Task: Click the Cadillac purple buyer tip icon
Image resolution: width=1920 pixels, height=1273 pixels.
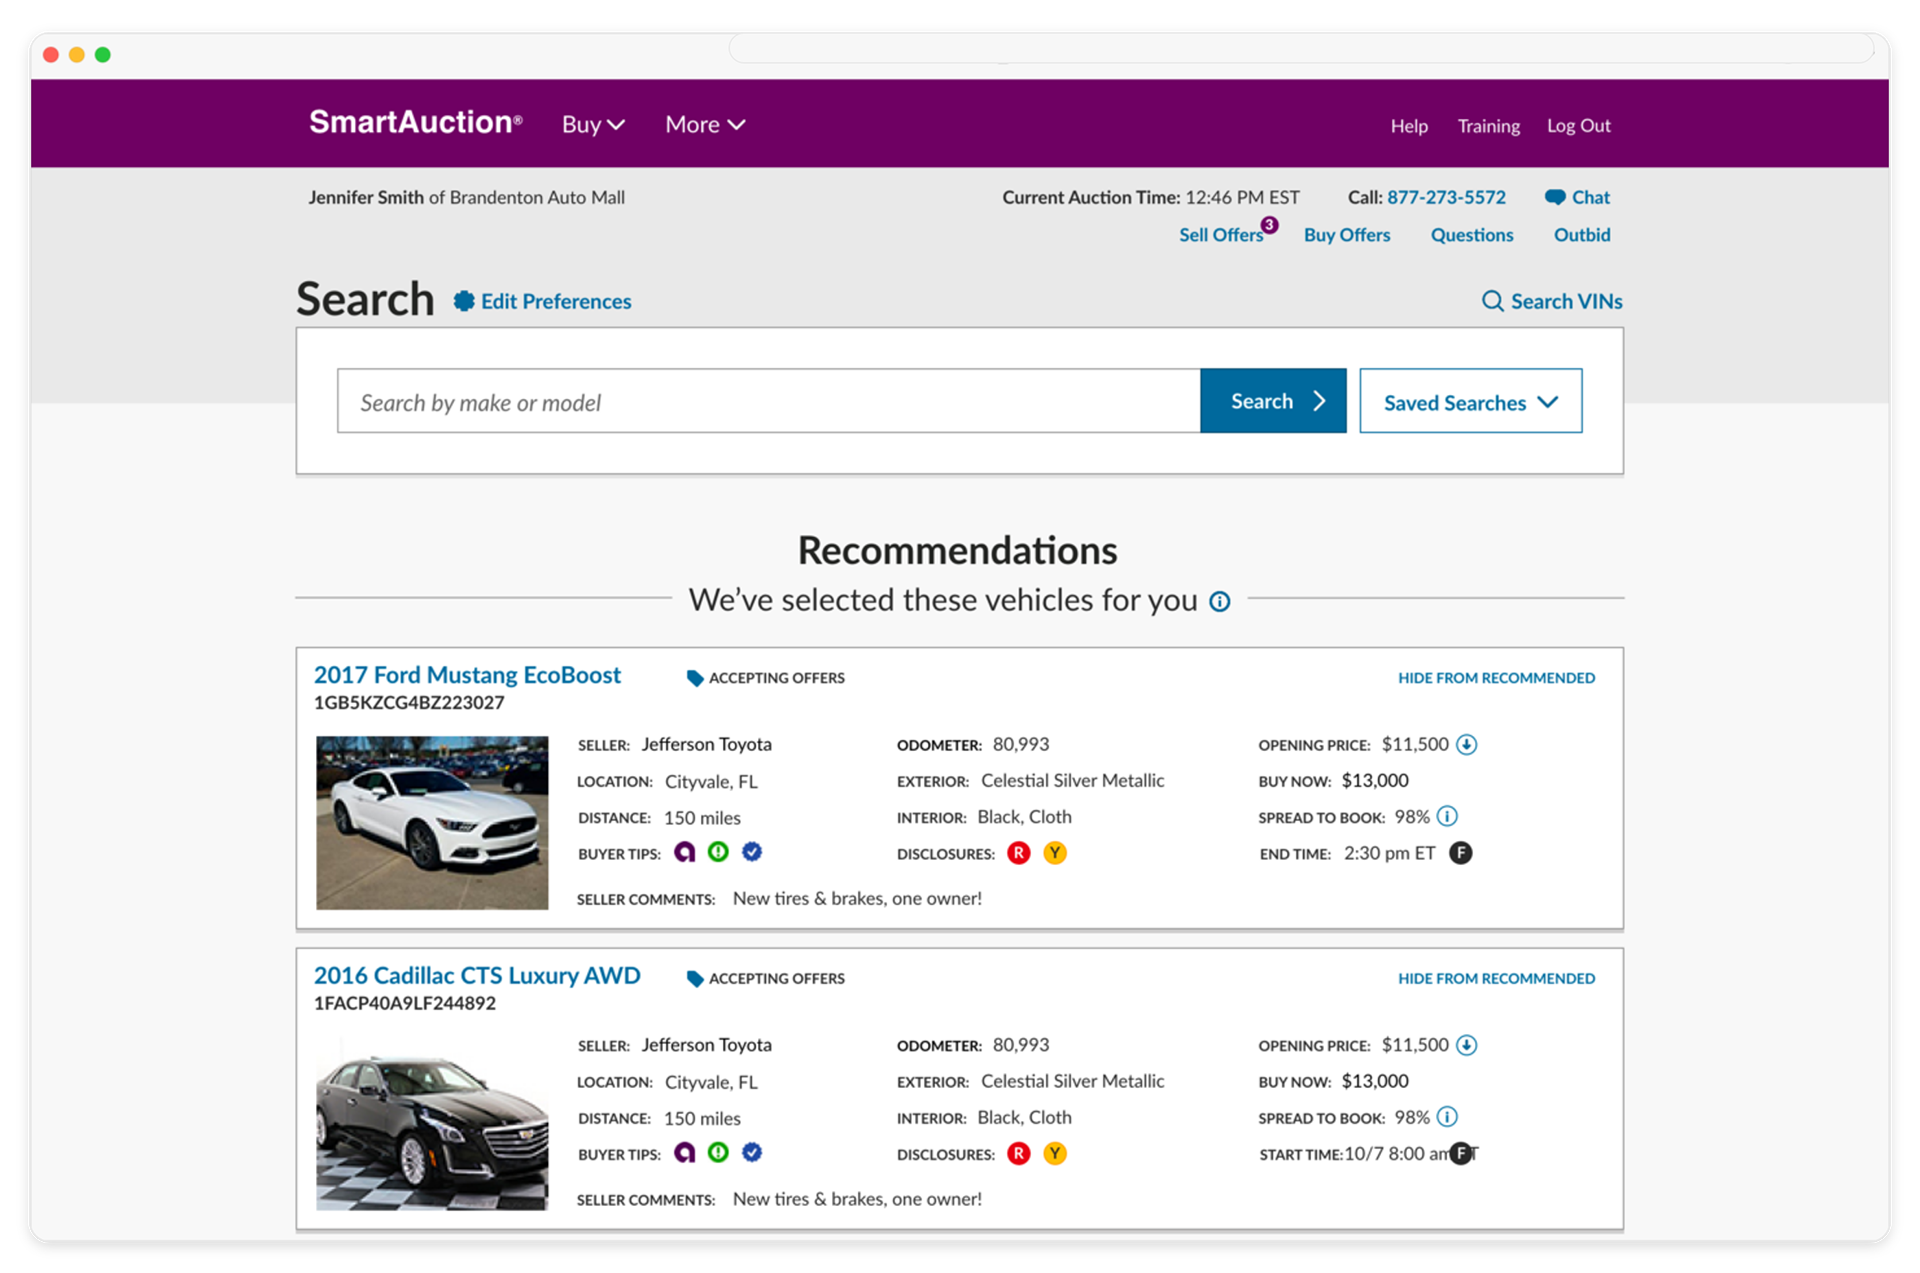Action: coord(684,1153)
